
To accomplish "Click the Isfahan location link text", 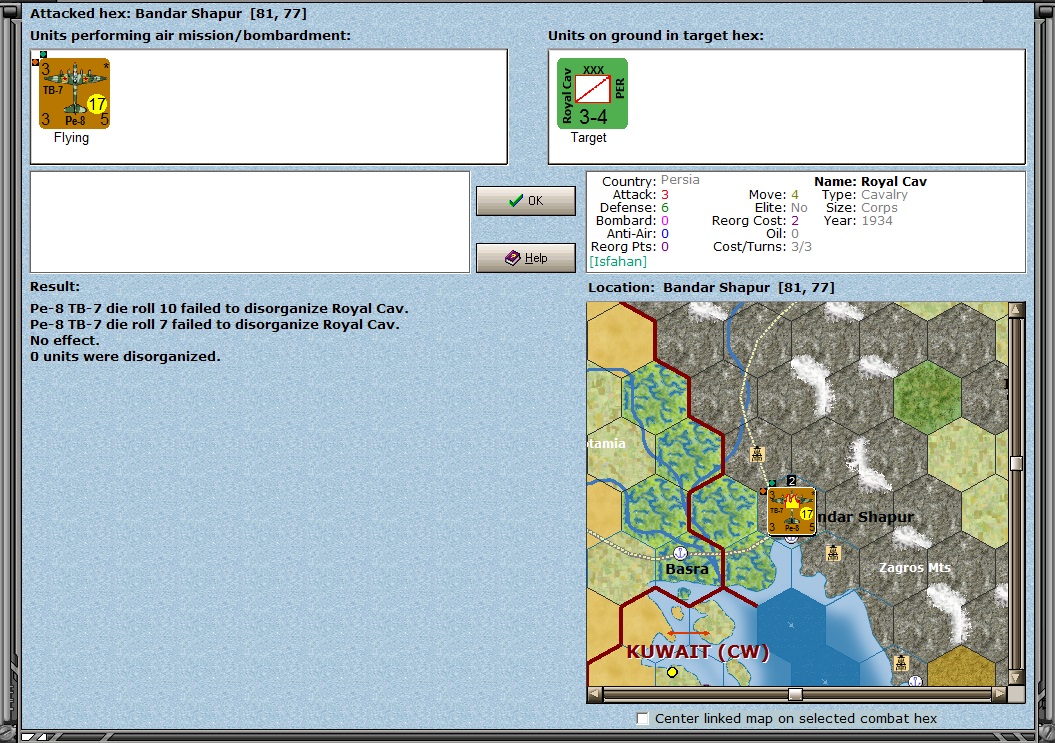I will 618,261.
